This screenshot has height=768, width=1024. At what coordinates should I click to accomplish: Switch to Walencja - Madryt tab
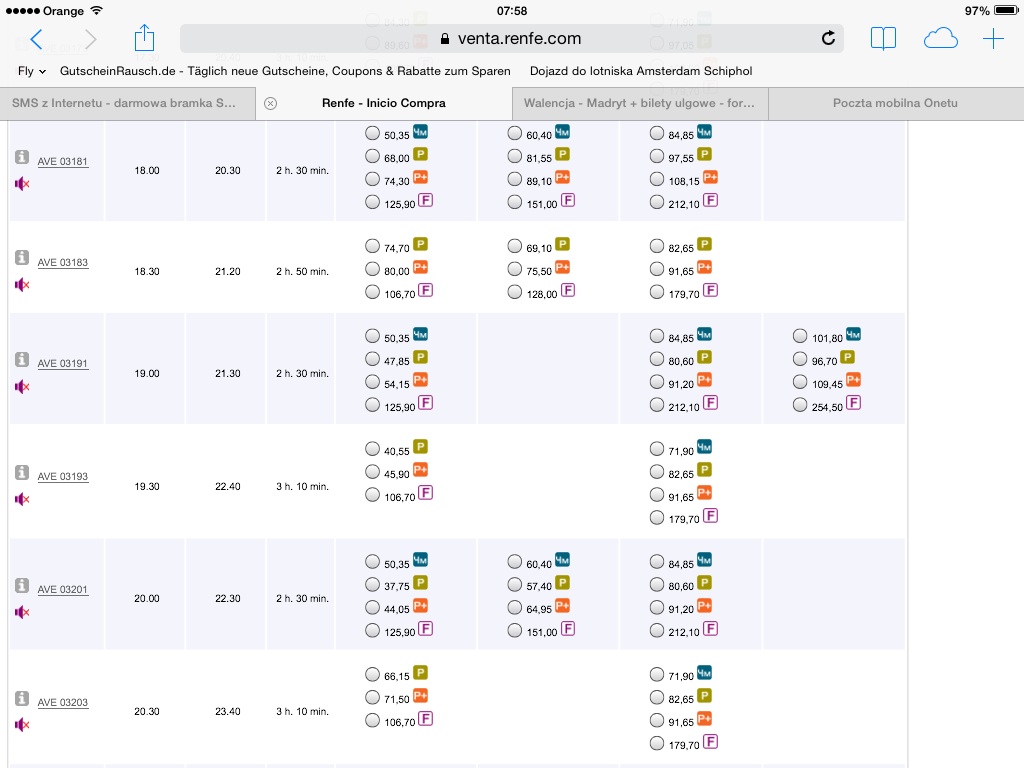(x=639, y=103)
